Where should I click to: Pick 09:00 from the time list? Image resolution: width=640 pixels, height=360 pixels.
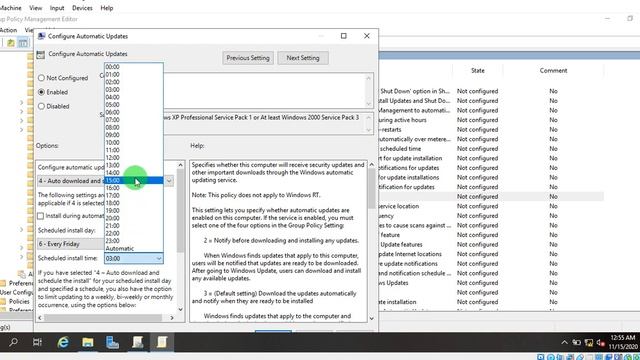134,135
